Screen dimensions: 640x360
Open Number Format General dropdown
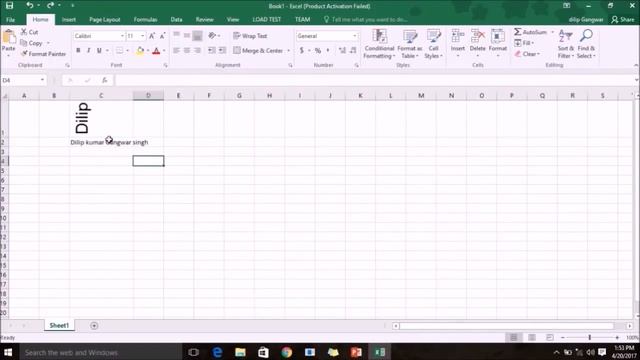coord(354,36)
